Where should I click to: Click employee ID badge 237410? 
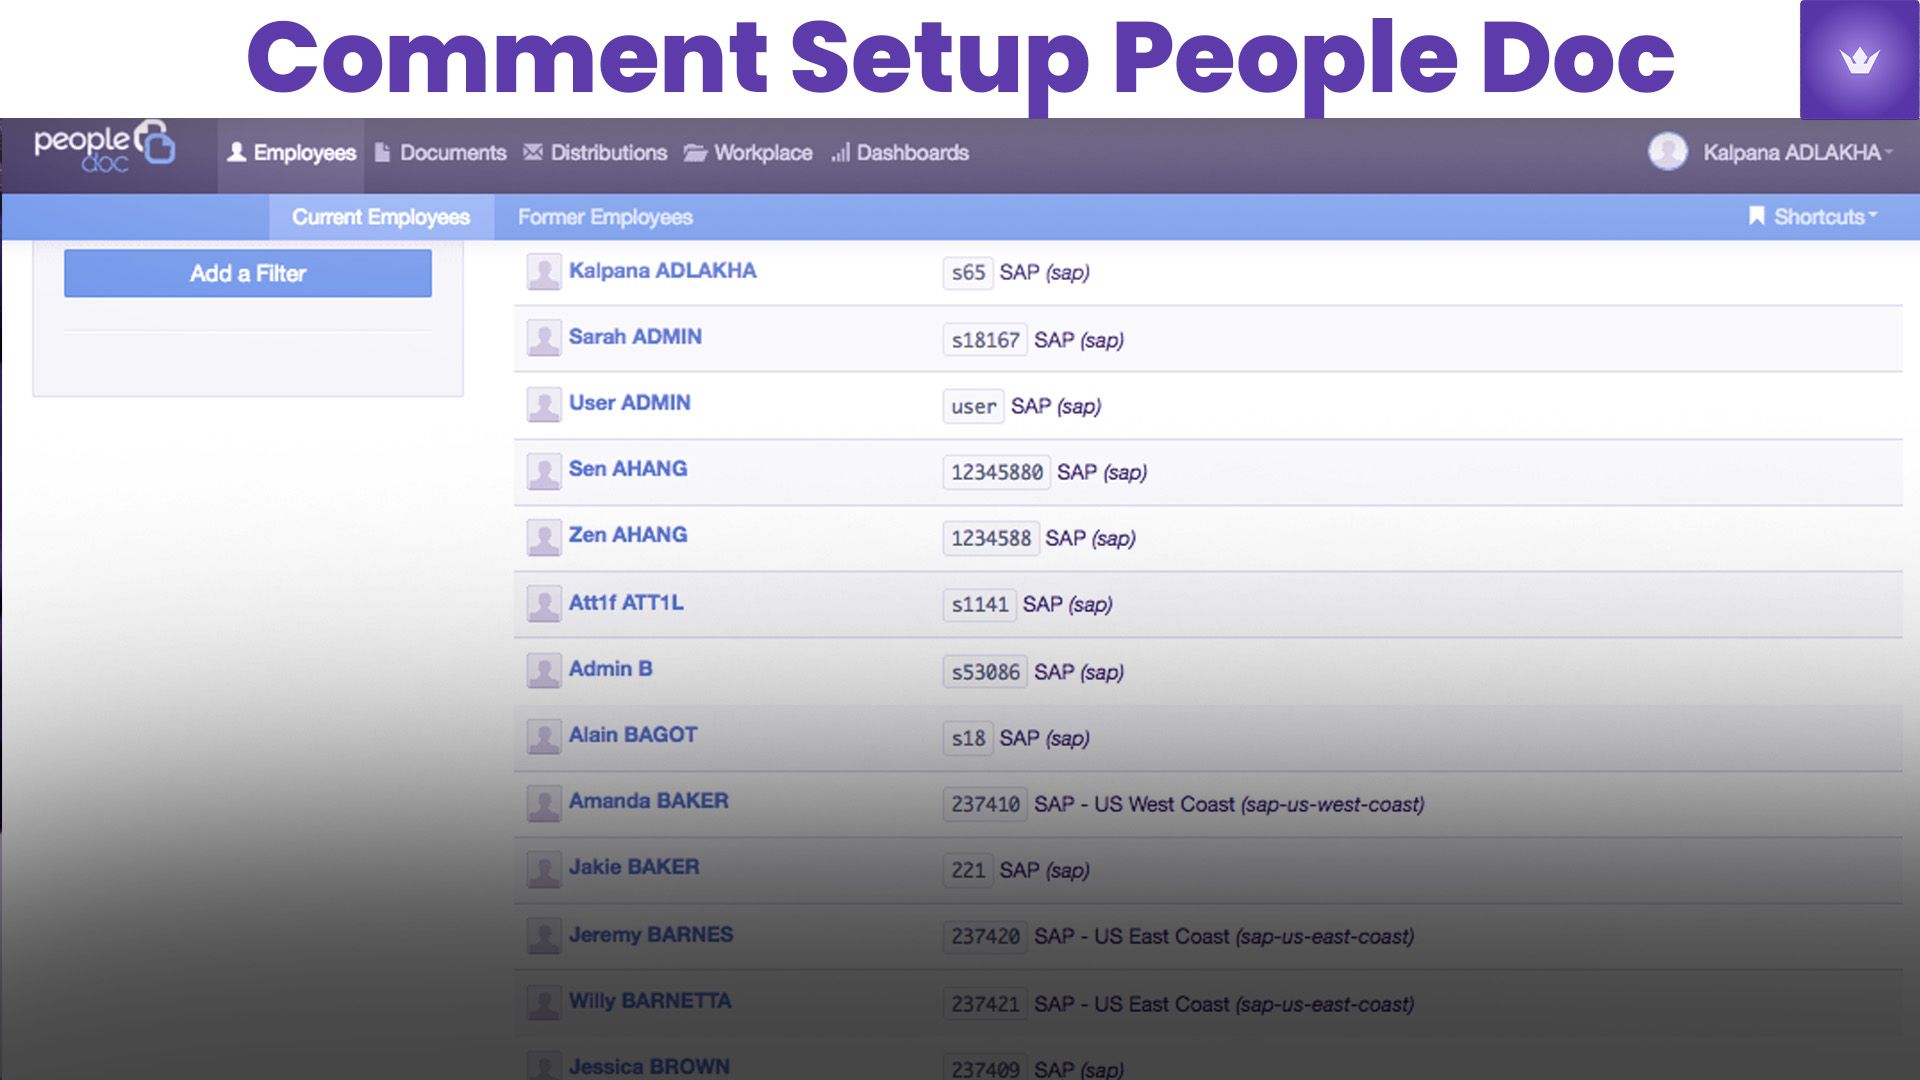[x=985, y=804]
